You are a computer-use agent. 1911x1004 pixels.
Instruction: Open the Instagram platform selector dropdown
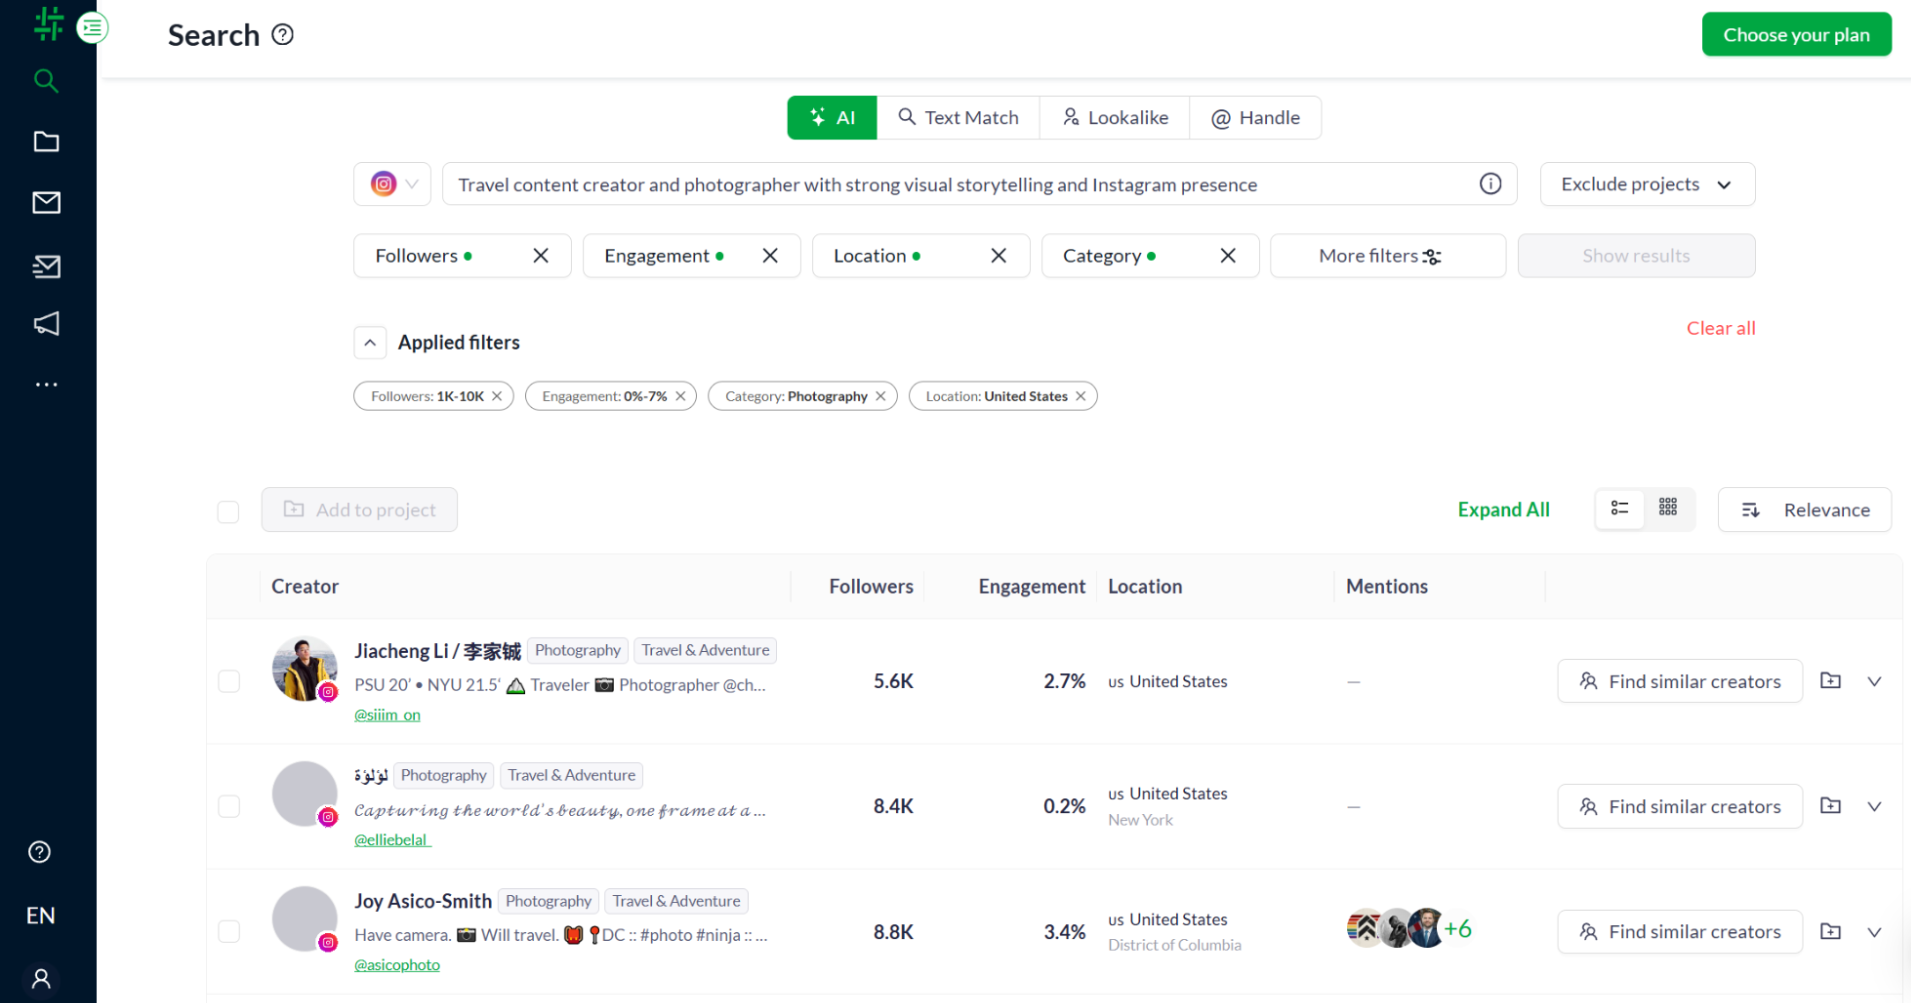coord(392,184)
